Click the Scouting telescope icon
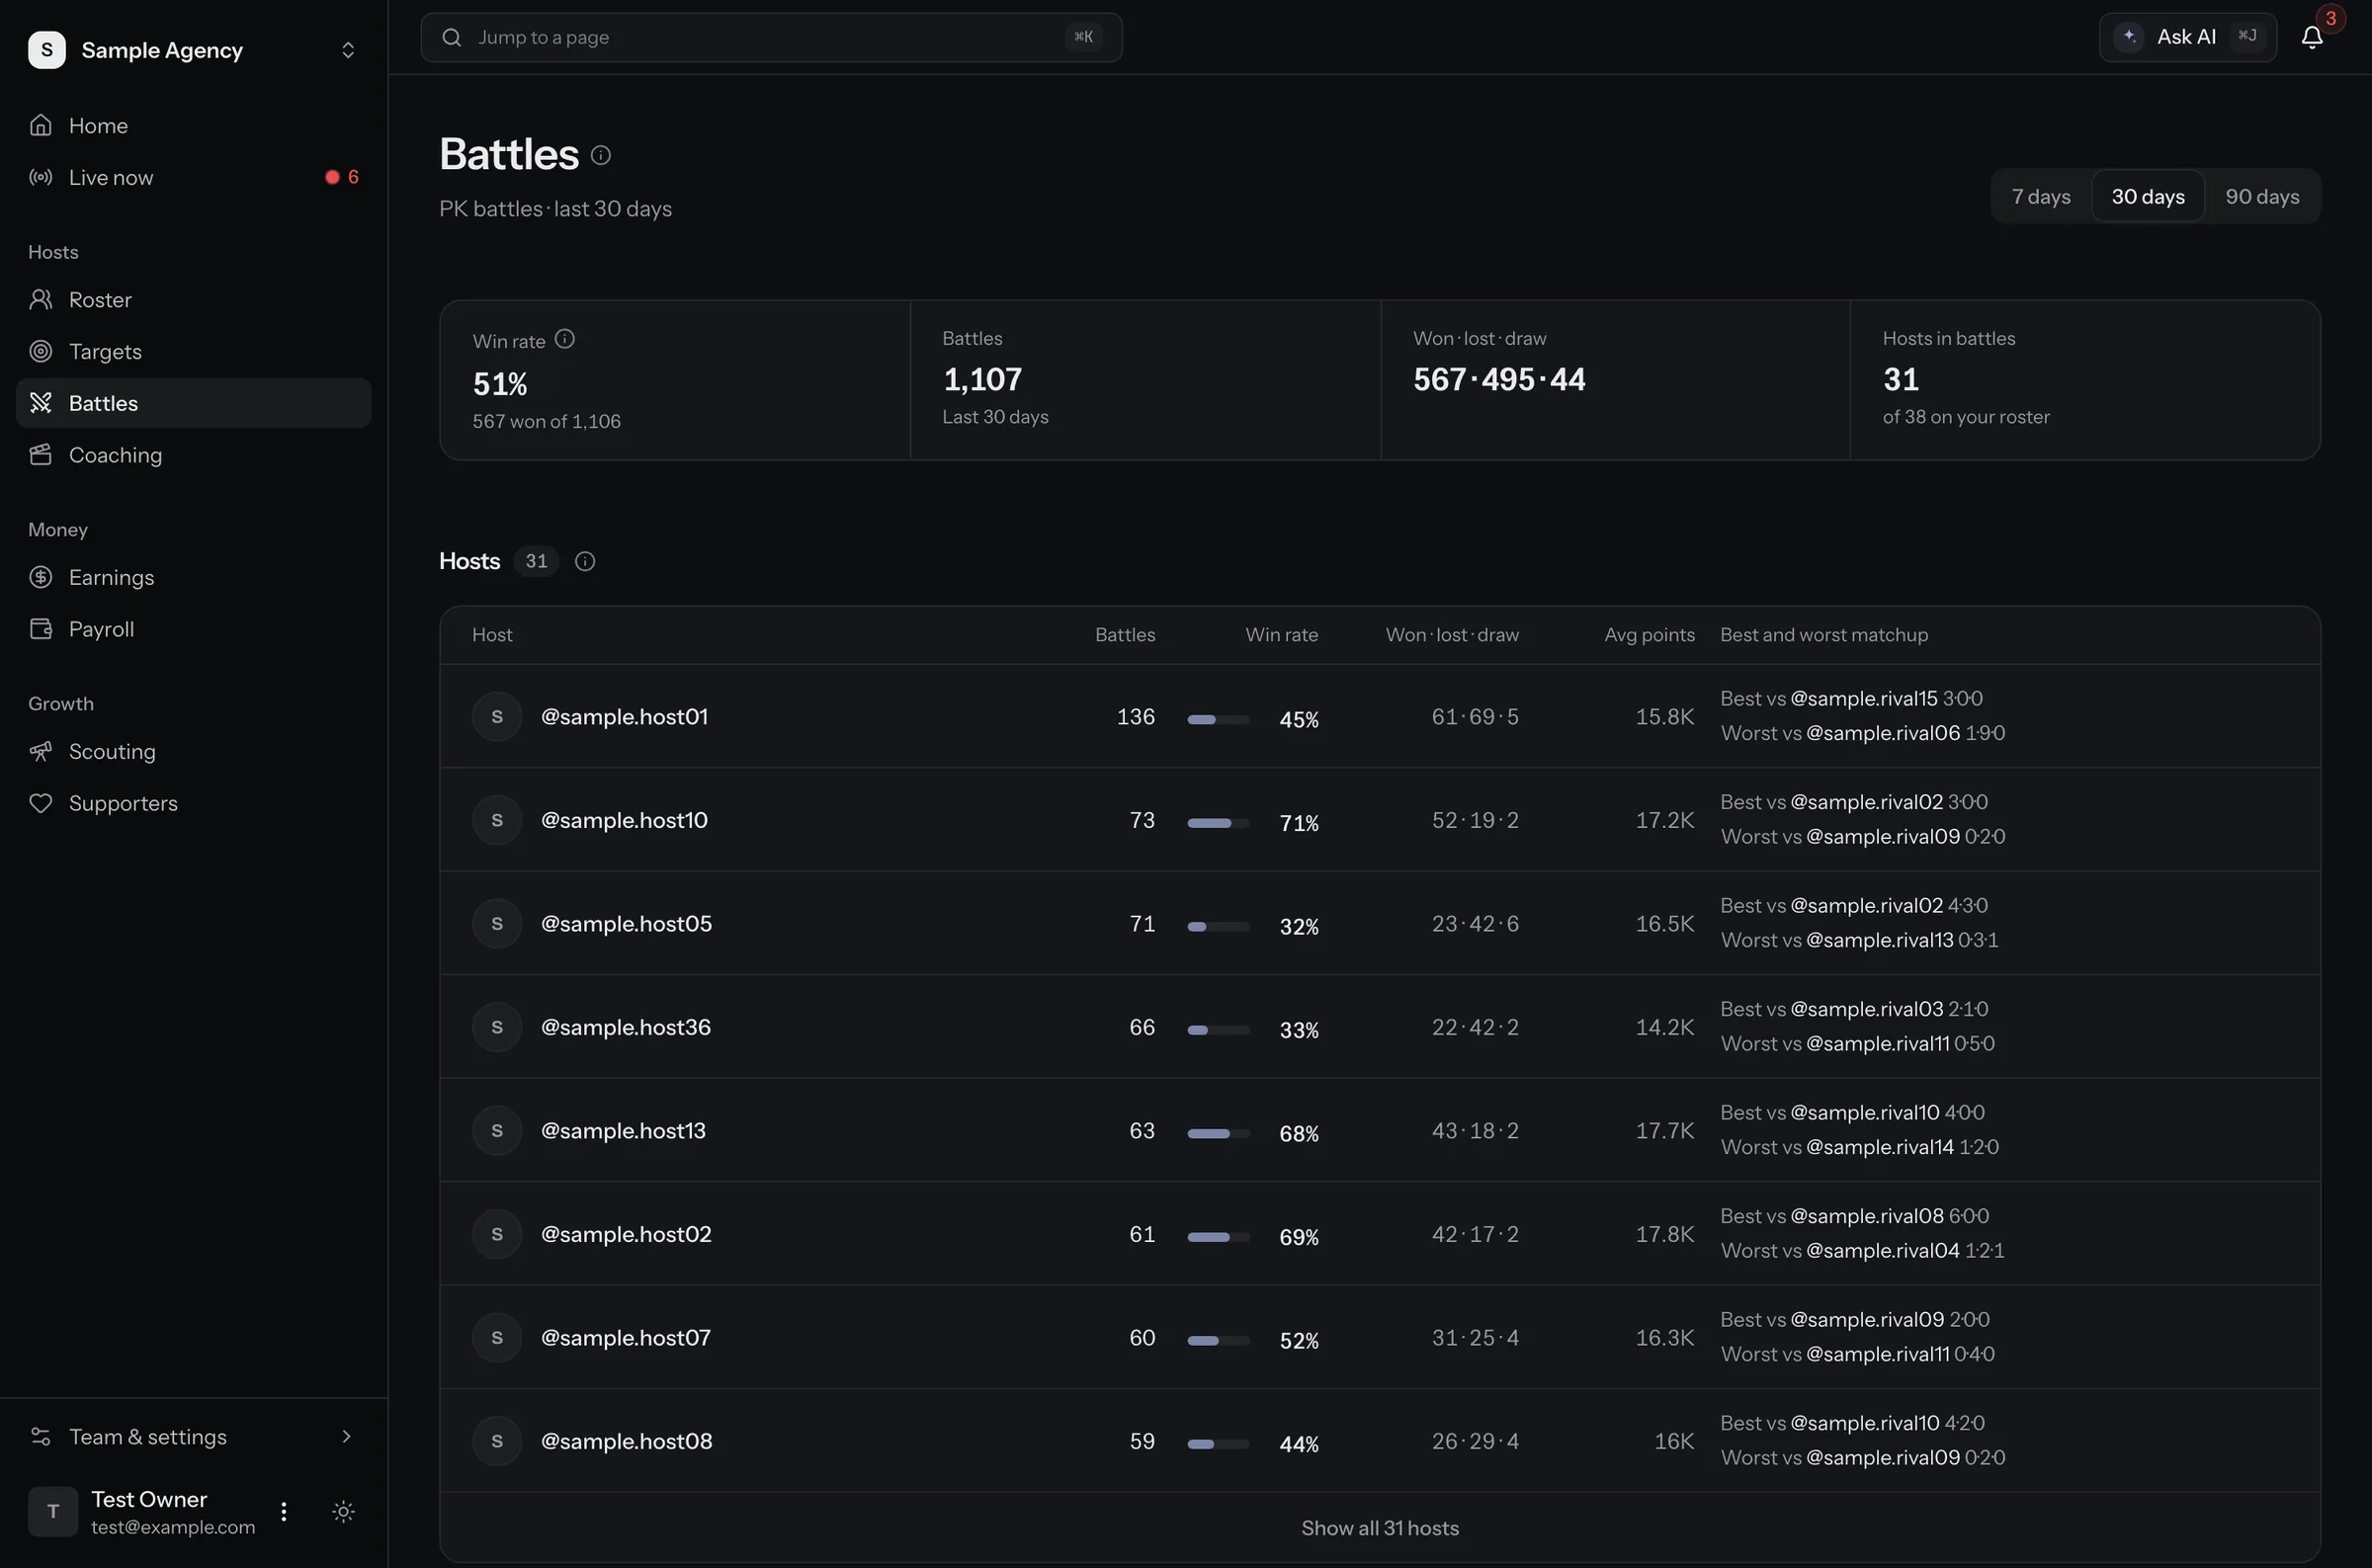Viewport: 2372px width, 1568px height. click(x=41, y=751)
